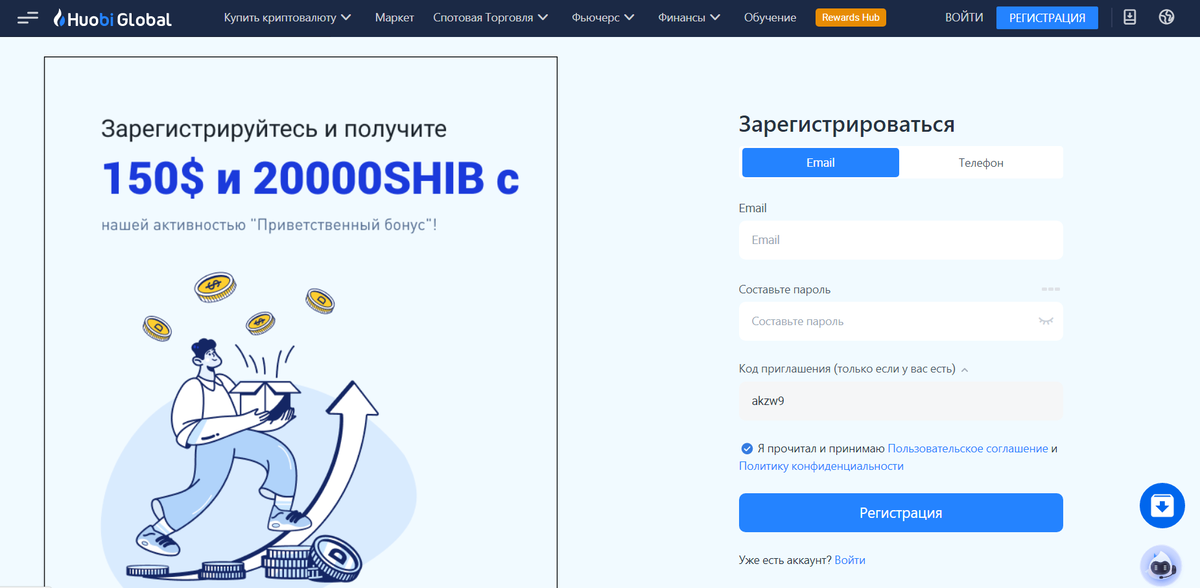Open the Маркет menu item
This screenshot has height=588, width=1200.
coord(394,18)
